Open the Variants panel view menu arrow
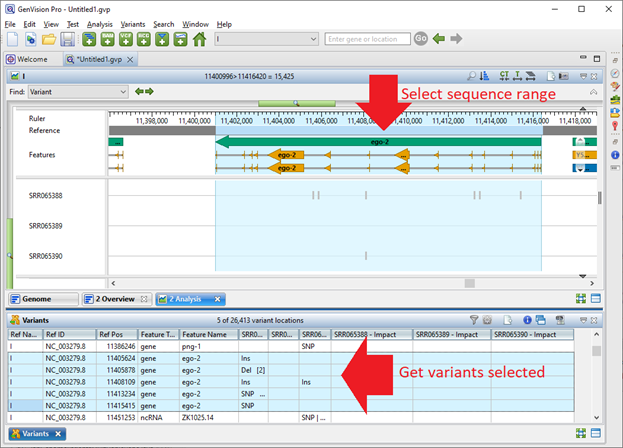 click(x=583, y=320)
